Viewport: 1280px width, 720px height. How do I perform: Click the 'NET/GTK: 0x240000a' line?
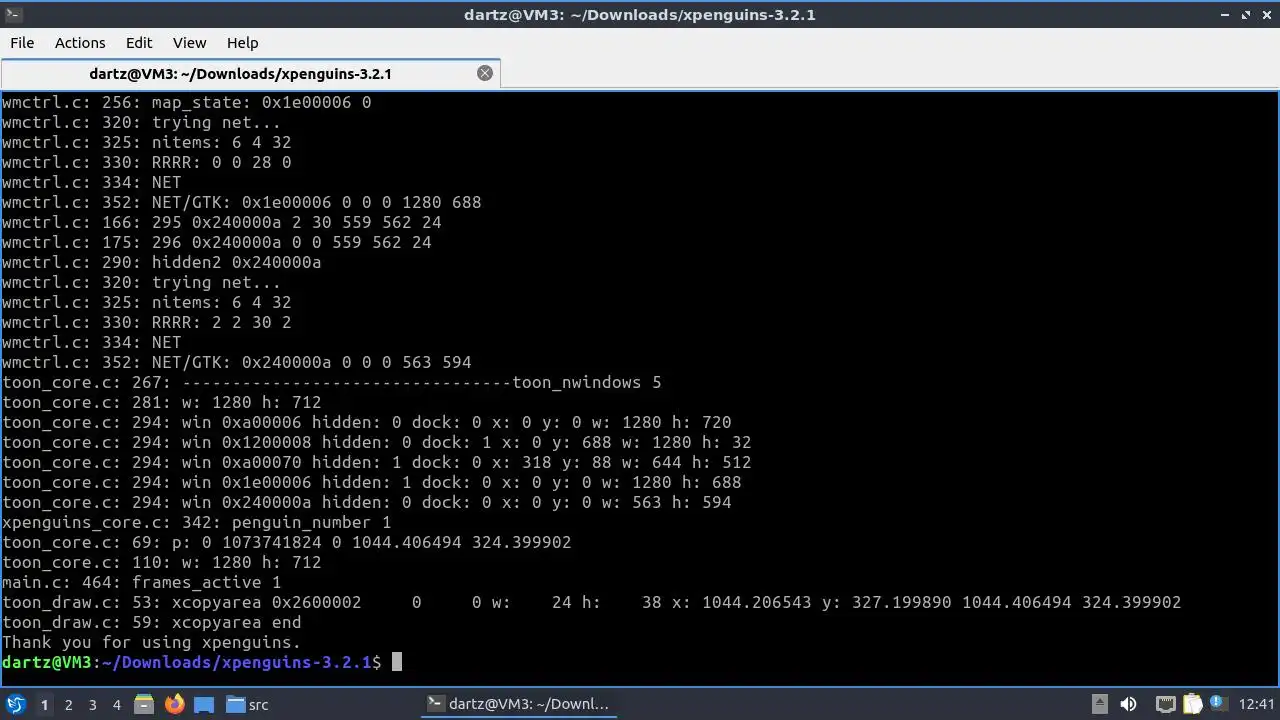236,362
